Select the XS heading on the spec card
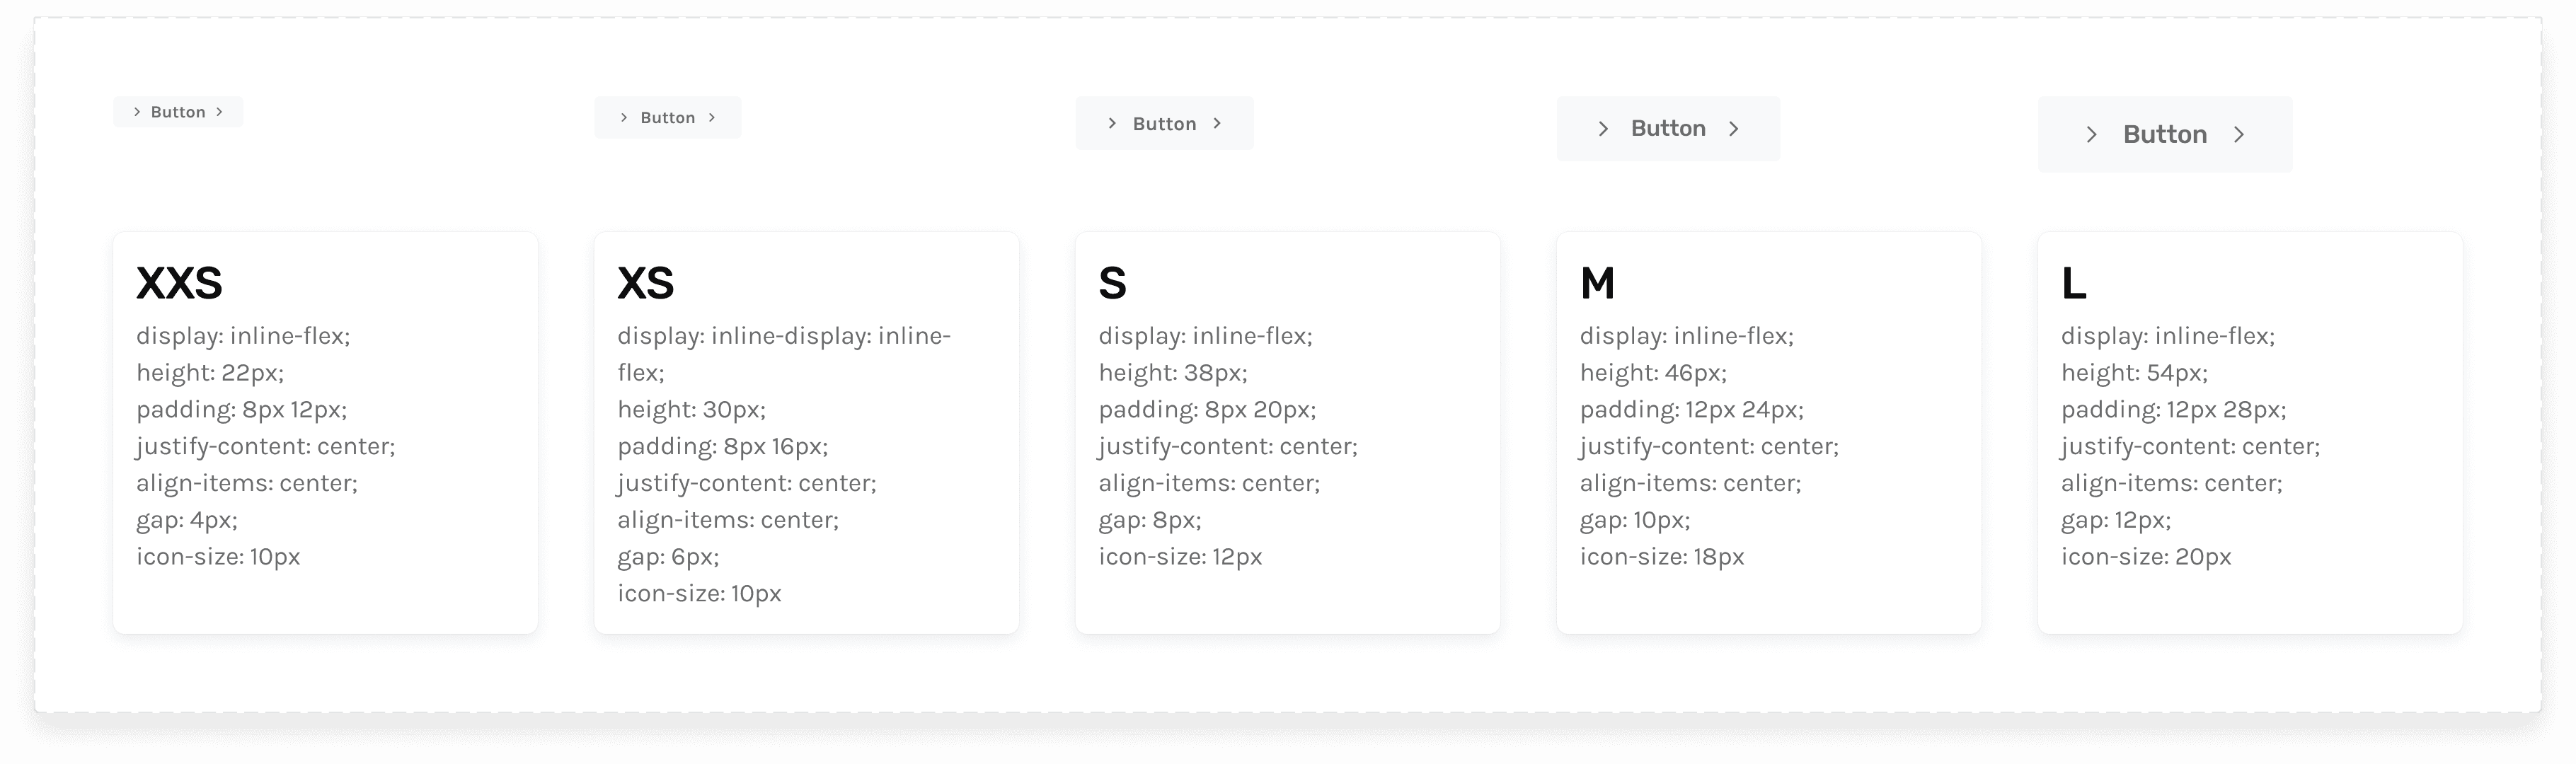This screenshot has width=2576, height=764. [x=646, y=283]
